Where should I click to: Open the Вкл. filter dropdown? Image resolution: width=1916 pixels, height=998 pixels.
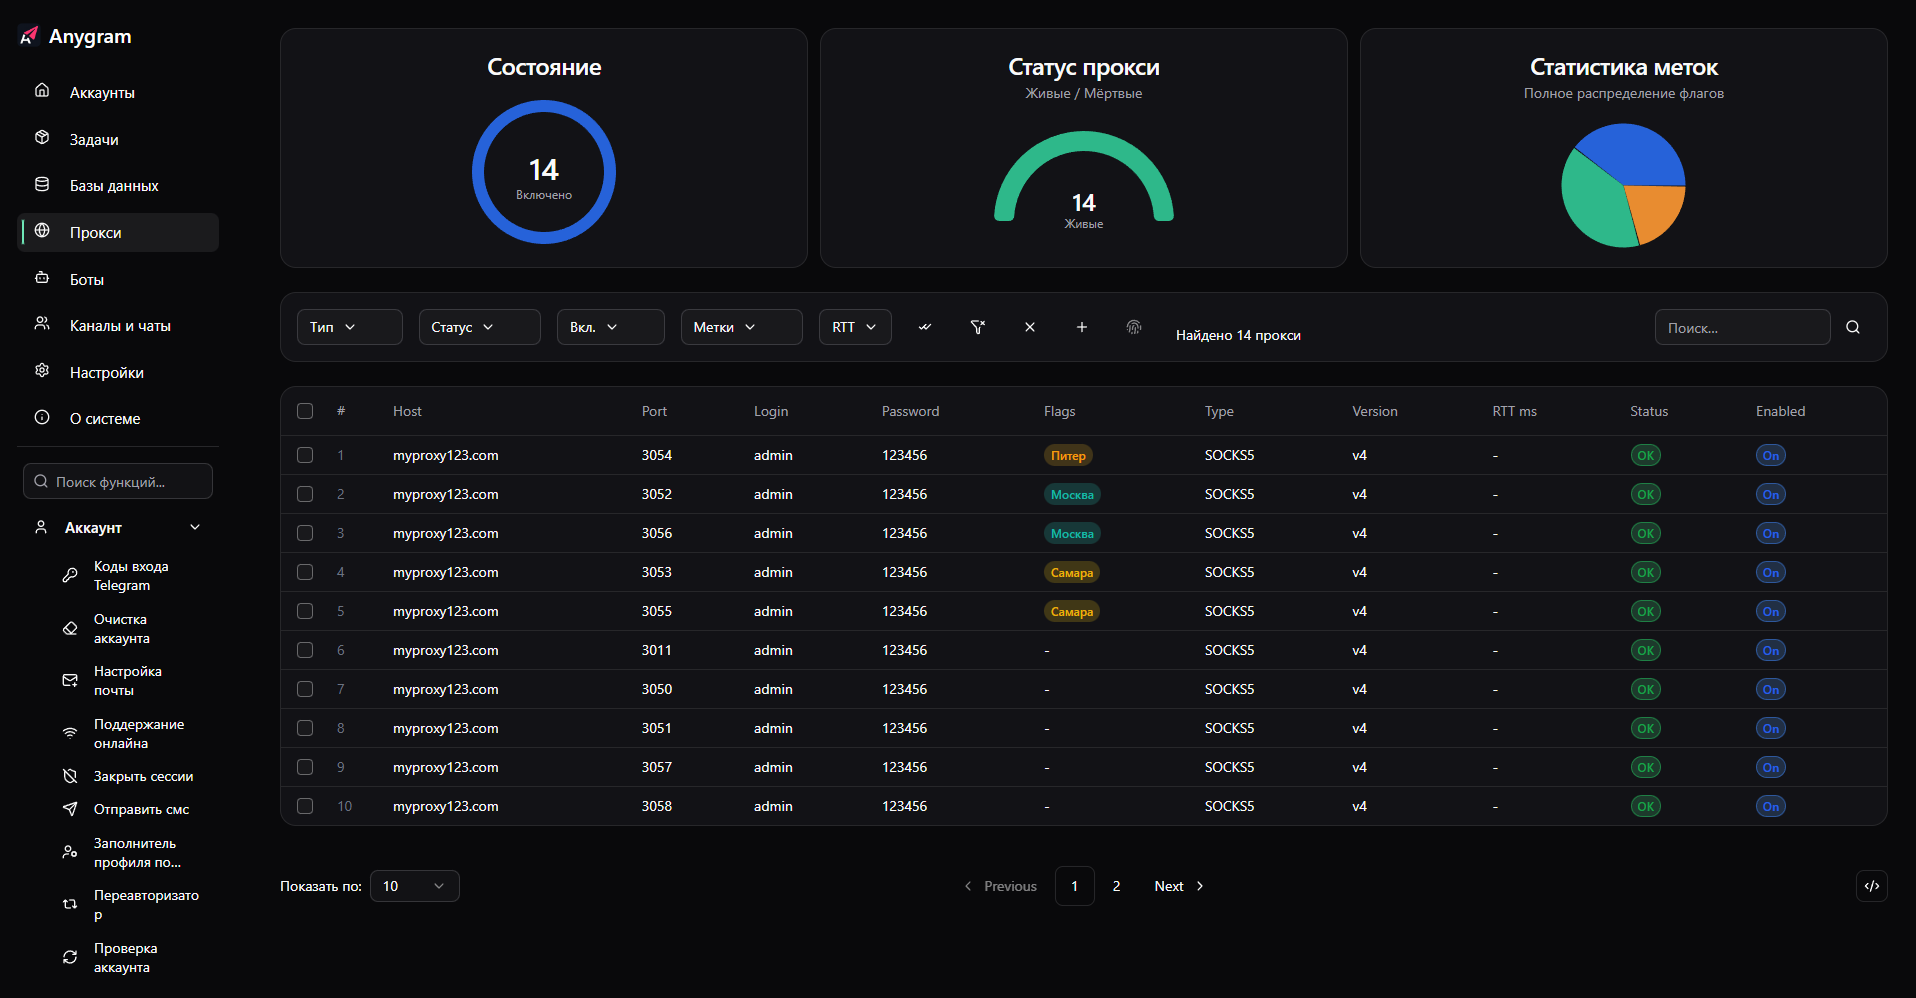point(611,327)
